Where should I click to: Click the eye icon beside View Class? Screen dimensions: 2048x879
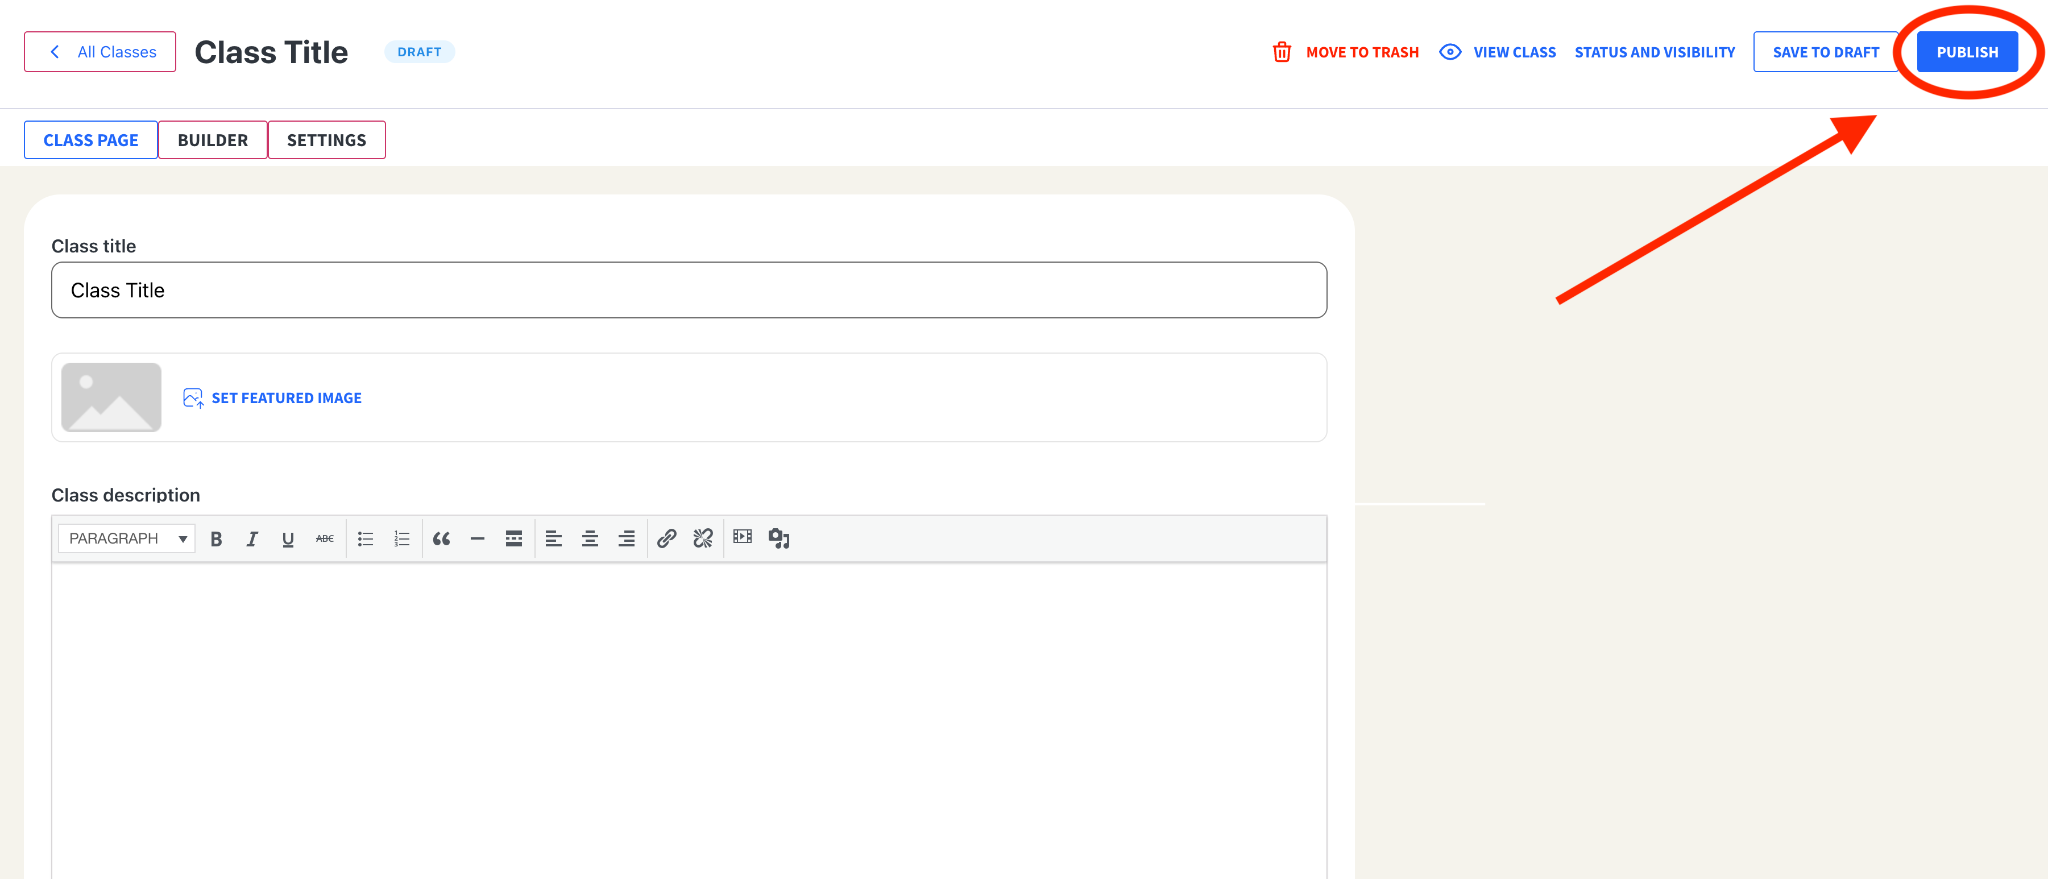[1450, 52]
